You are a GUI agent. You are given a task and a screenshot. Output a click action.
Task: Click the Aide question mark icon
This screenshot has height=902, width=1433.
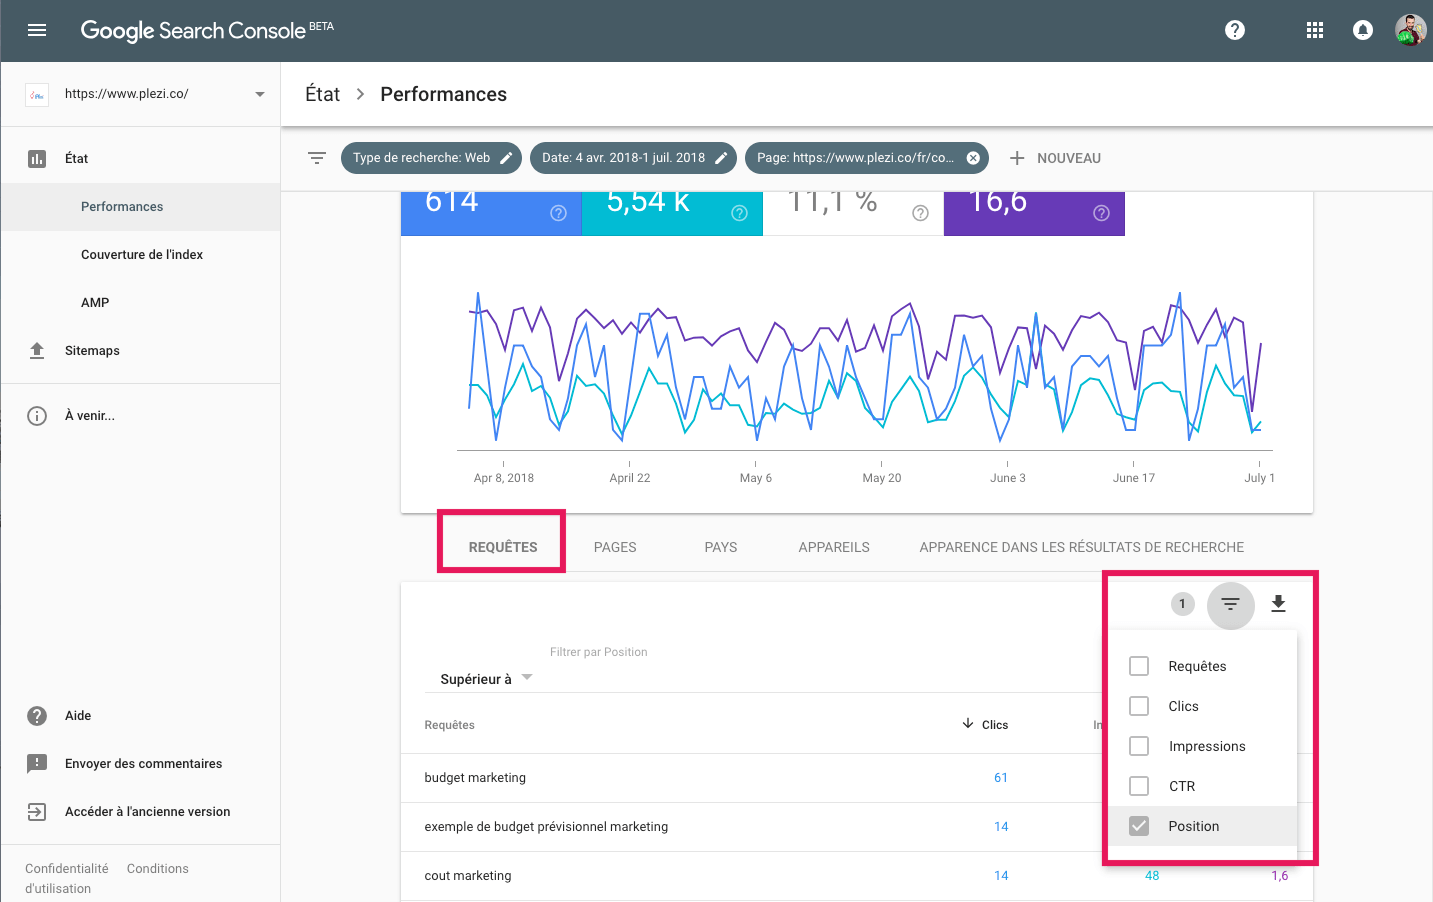(37, 716)
